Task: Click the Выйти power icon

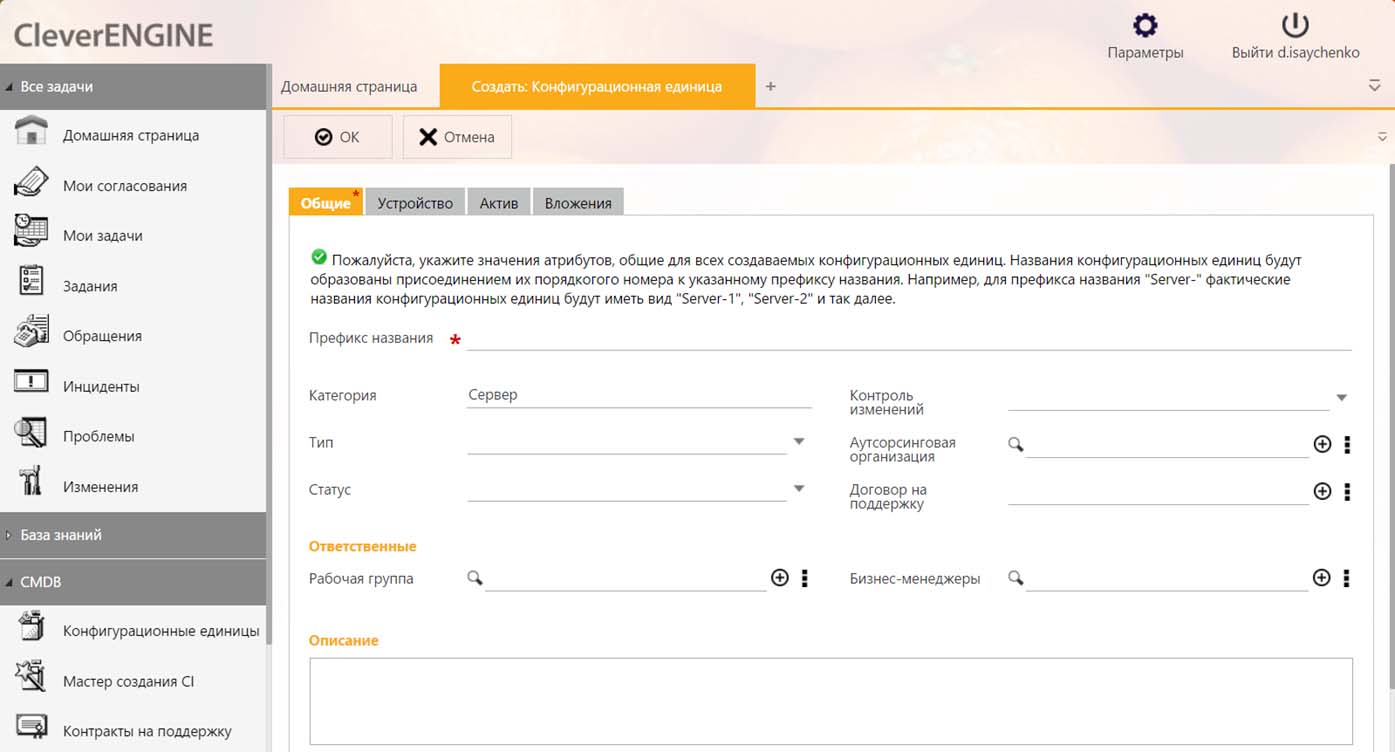Action: coord(1295,25)
